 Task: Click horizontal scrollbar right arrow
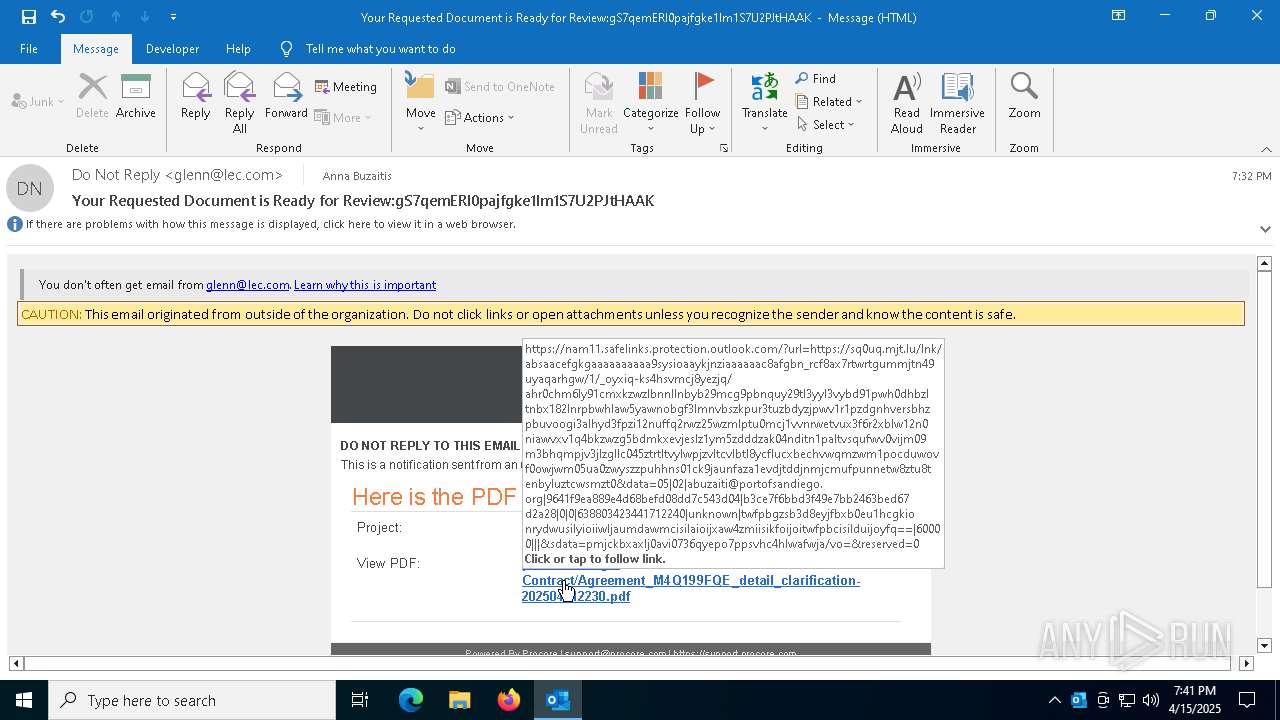(1246, 663)
